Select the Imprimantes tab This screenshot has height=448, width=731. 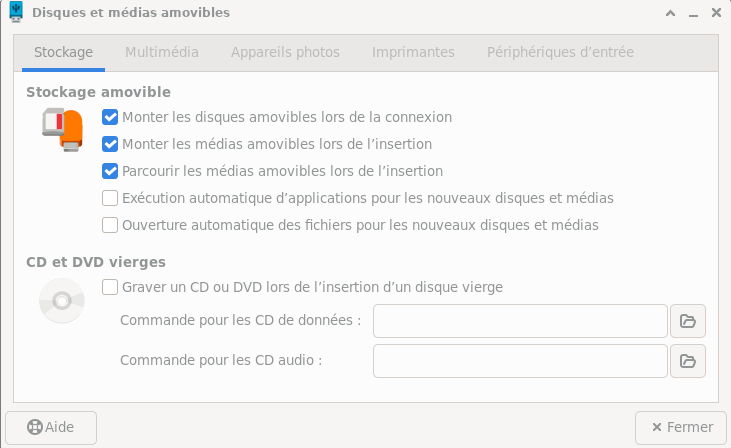(x=413, y=52)
